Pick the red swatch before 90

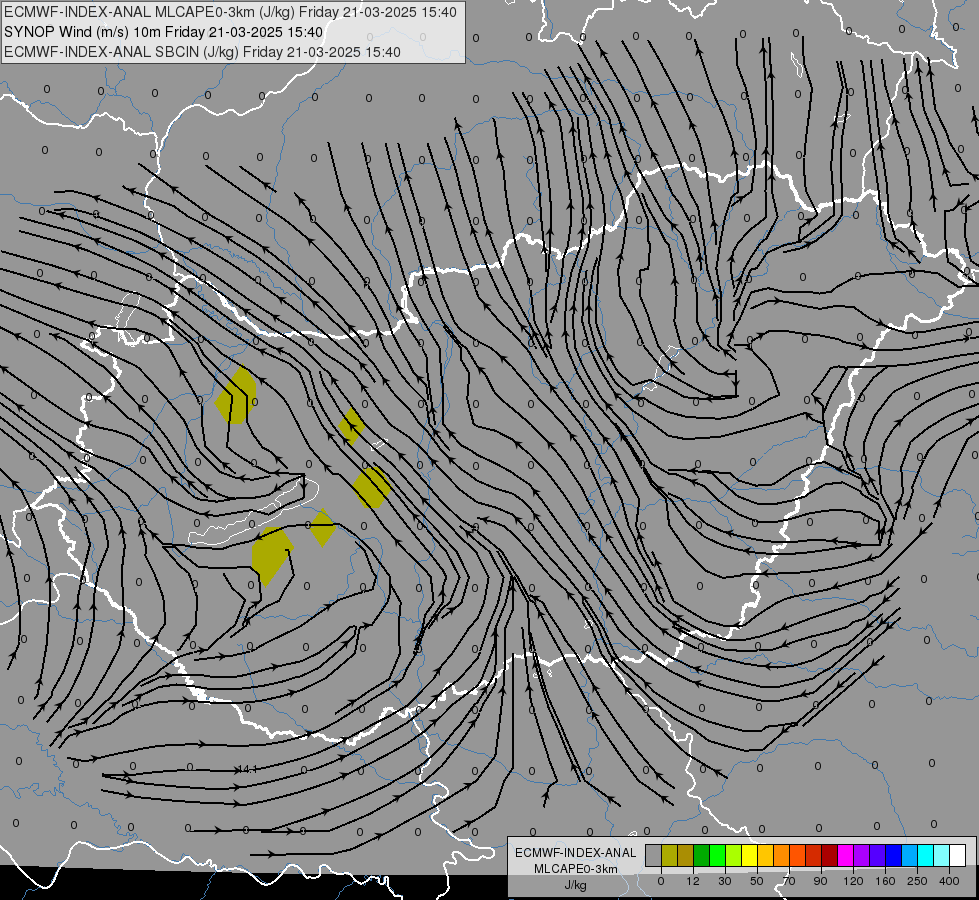point(814,856)
